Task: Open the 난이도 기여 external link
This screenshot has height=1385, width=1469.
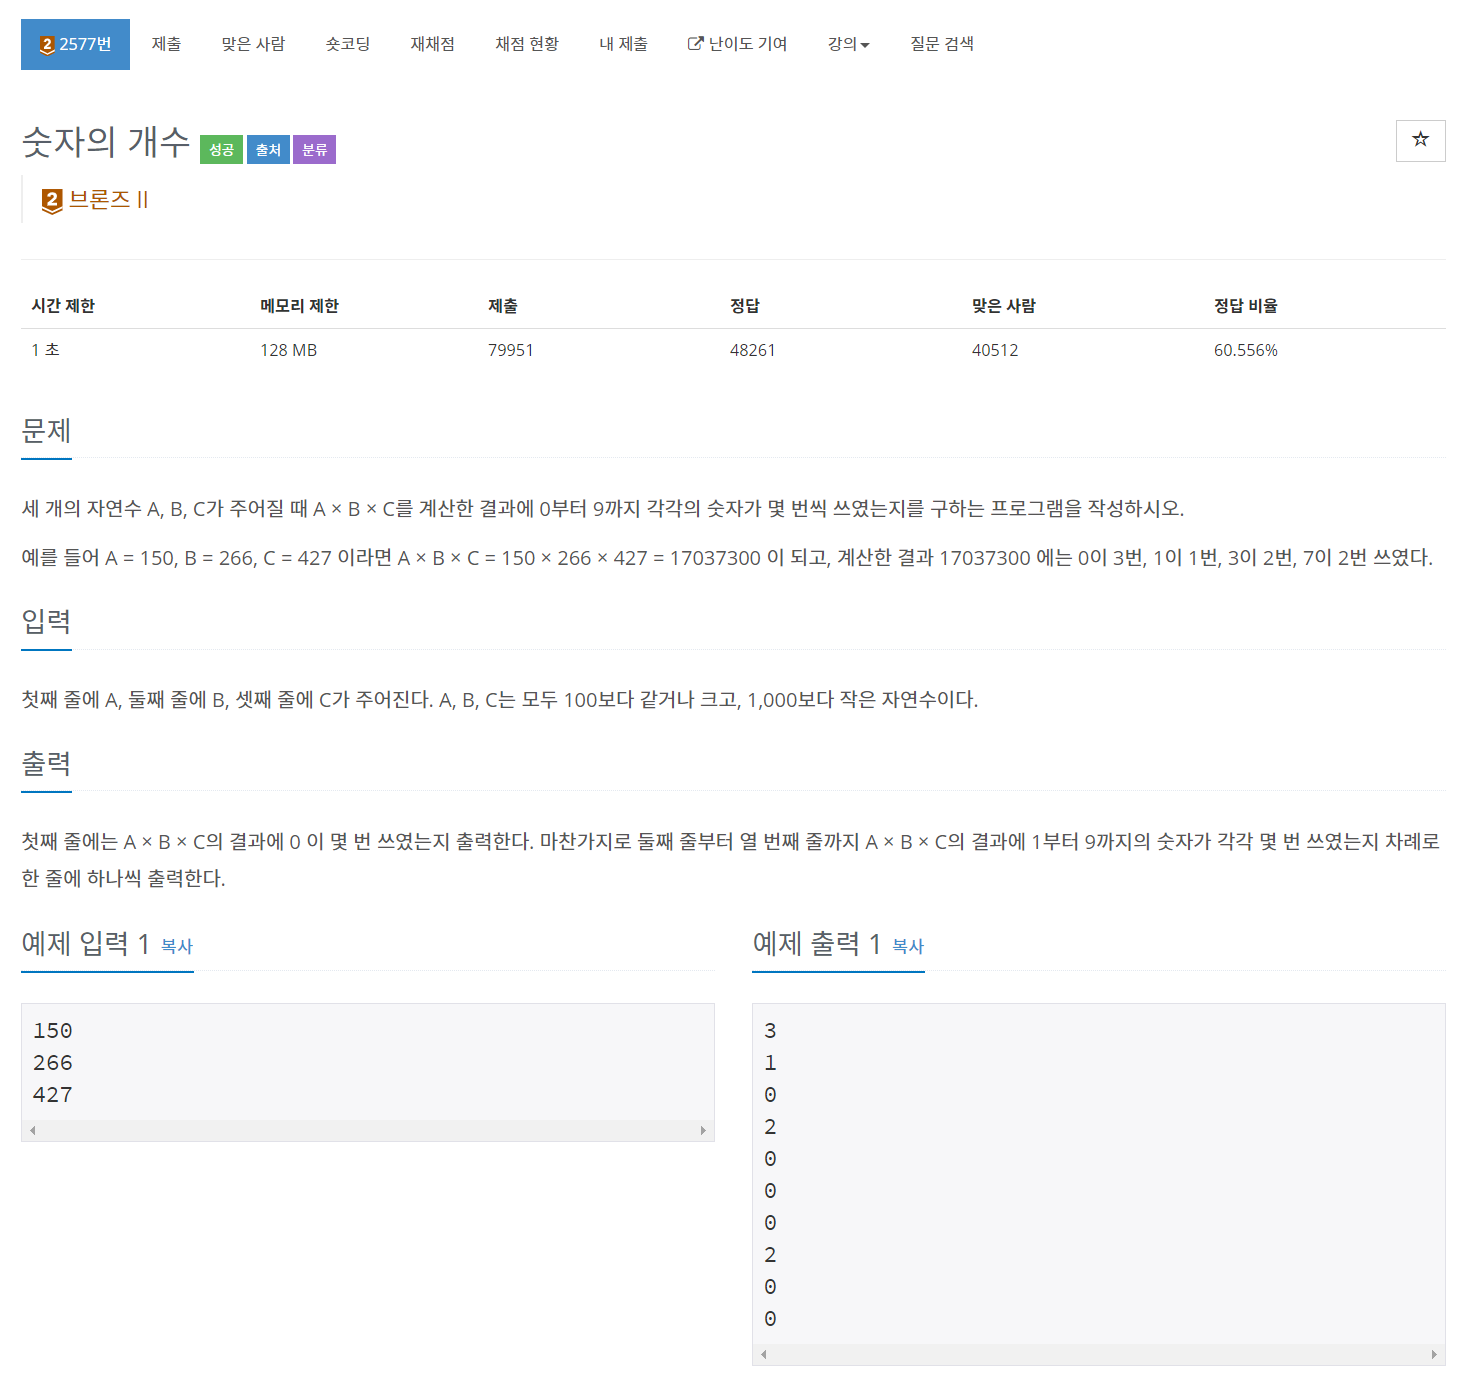Action: [737, 44]
